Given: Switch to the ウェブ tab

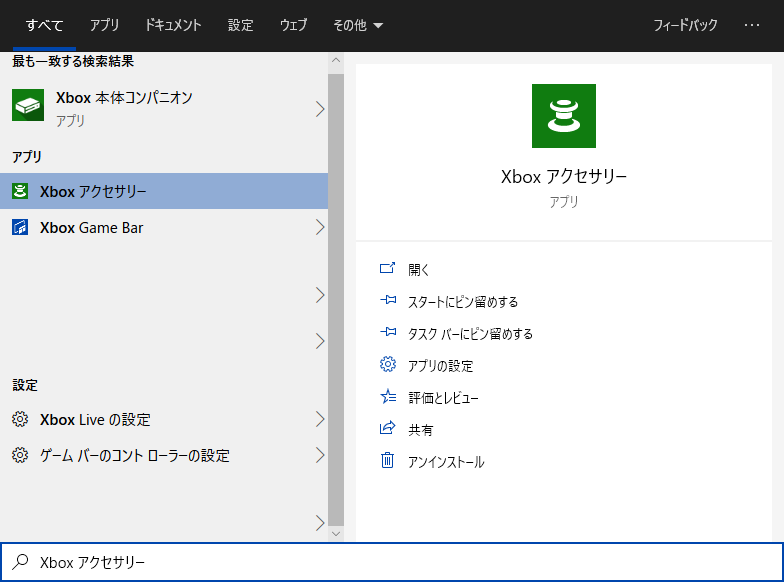Looking at the screenshot, I should click(293, 25).
